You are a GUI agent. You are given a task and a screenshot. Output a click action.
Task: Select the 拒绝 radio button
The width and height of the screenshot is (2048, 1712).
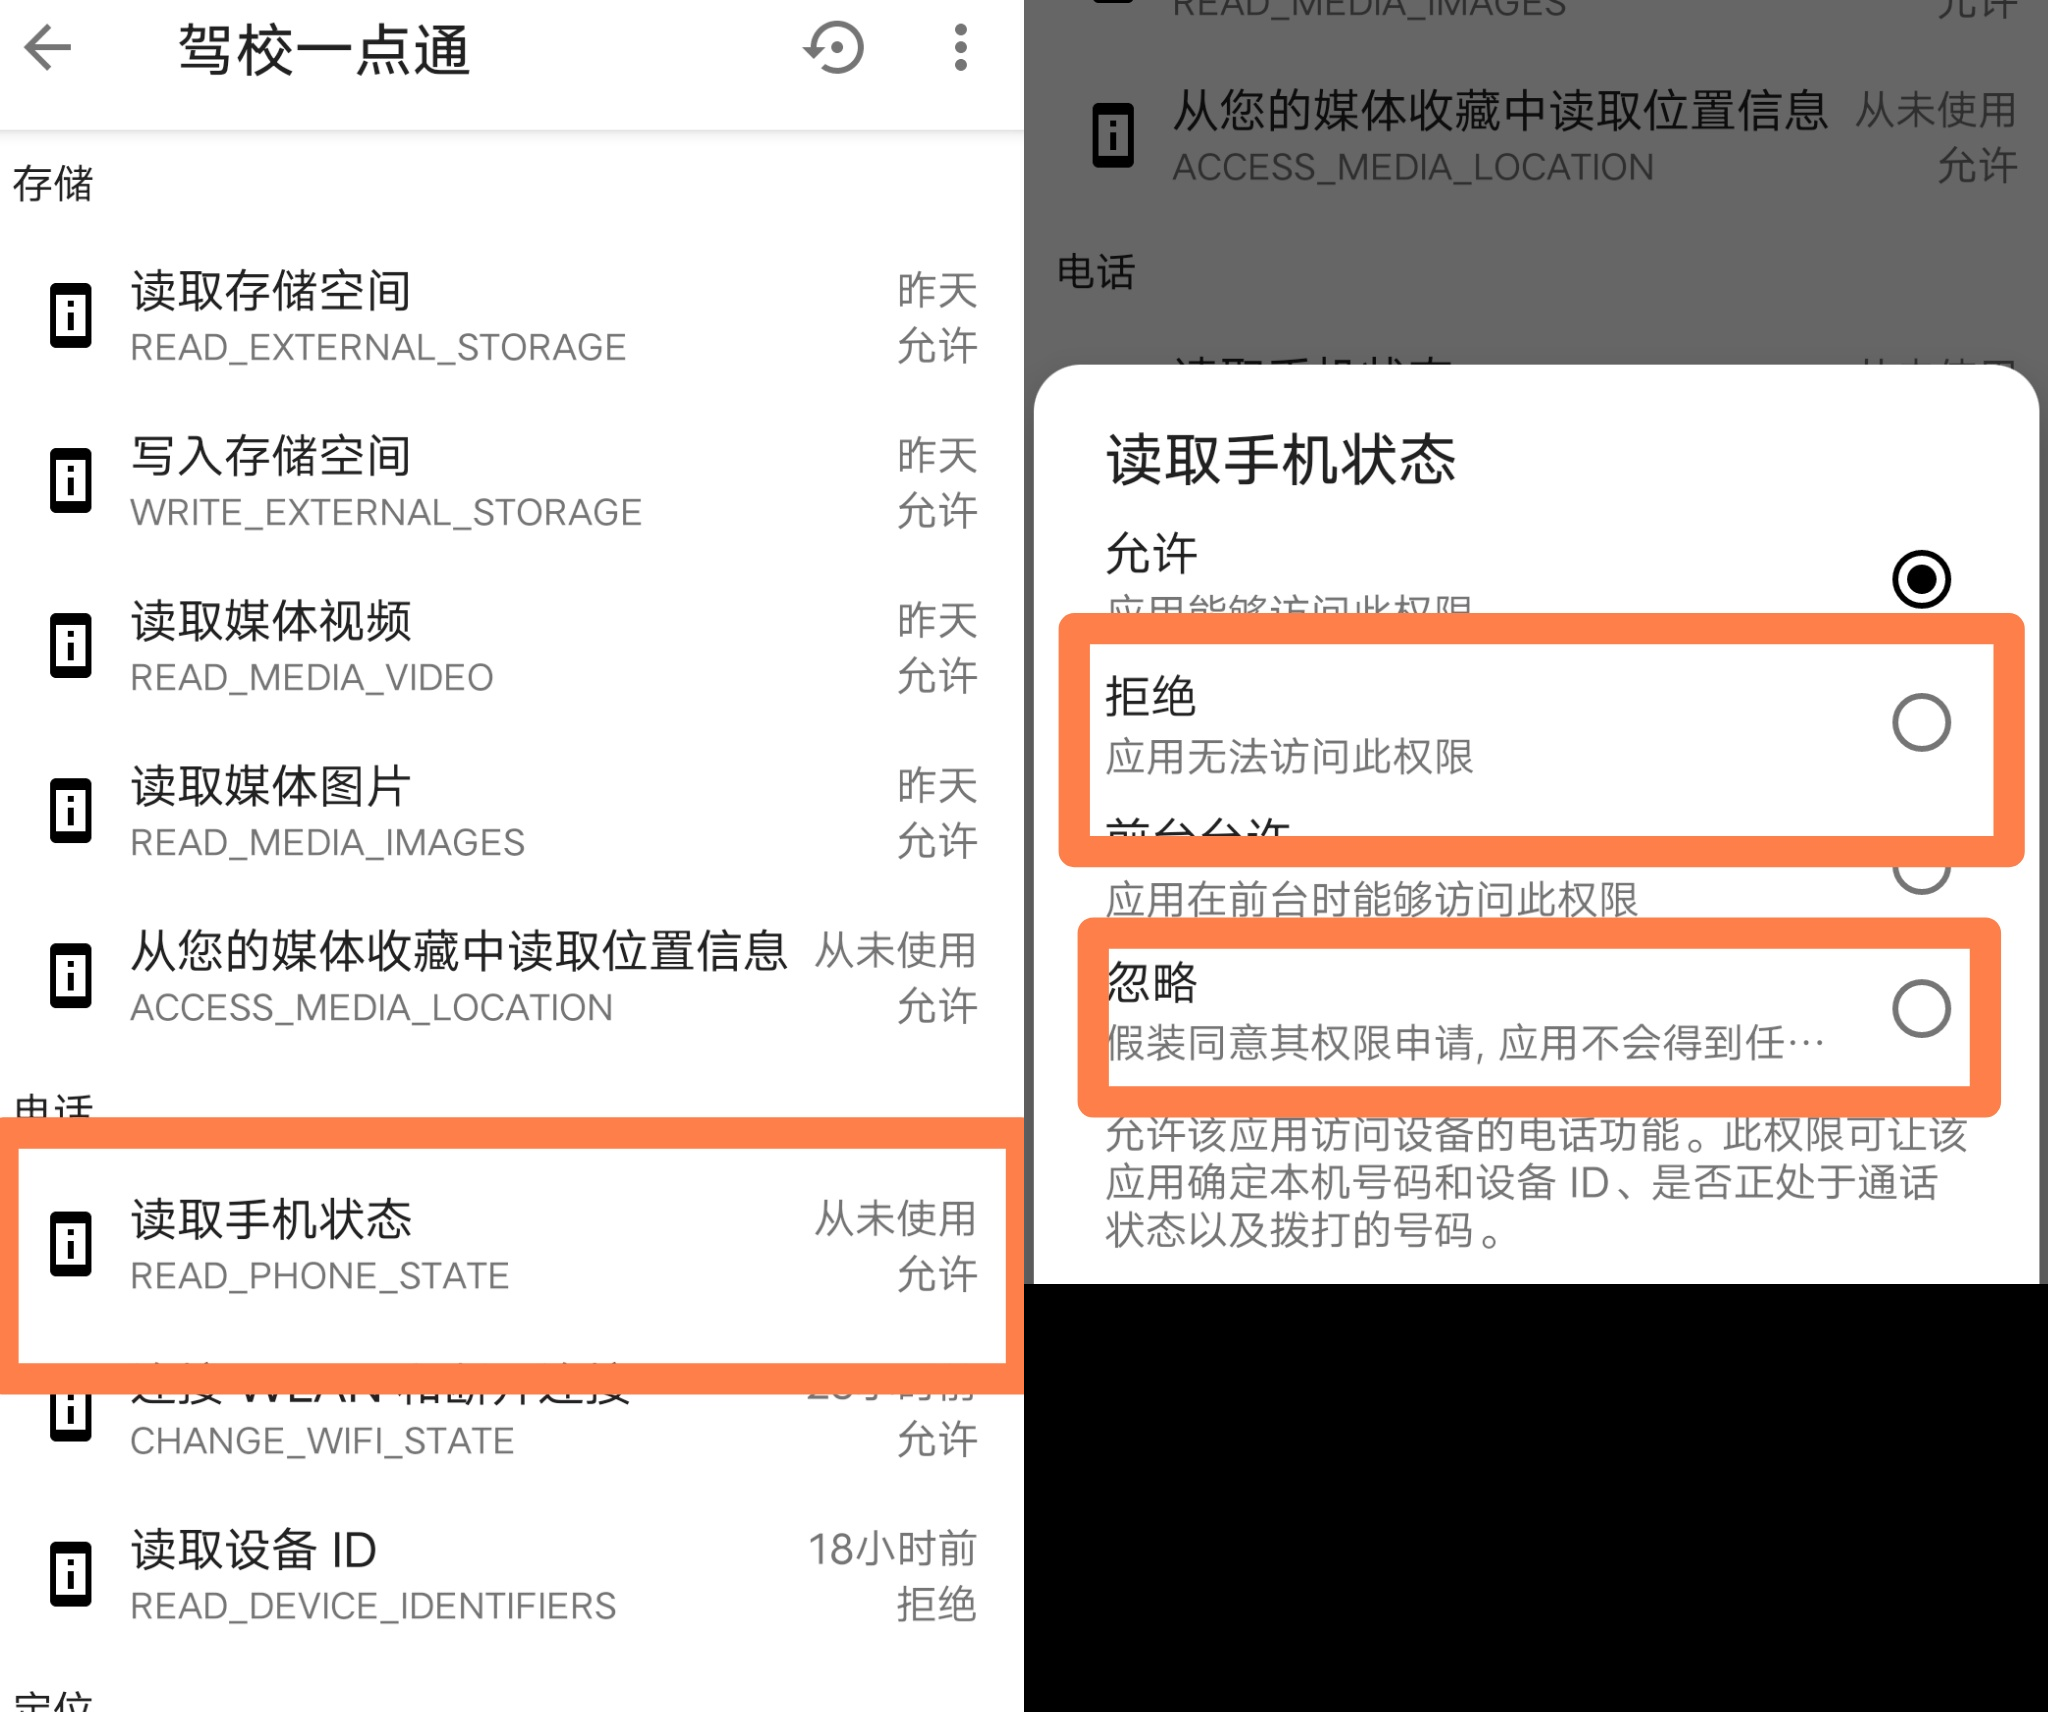pyautogui.click(x=1920, y=722)
